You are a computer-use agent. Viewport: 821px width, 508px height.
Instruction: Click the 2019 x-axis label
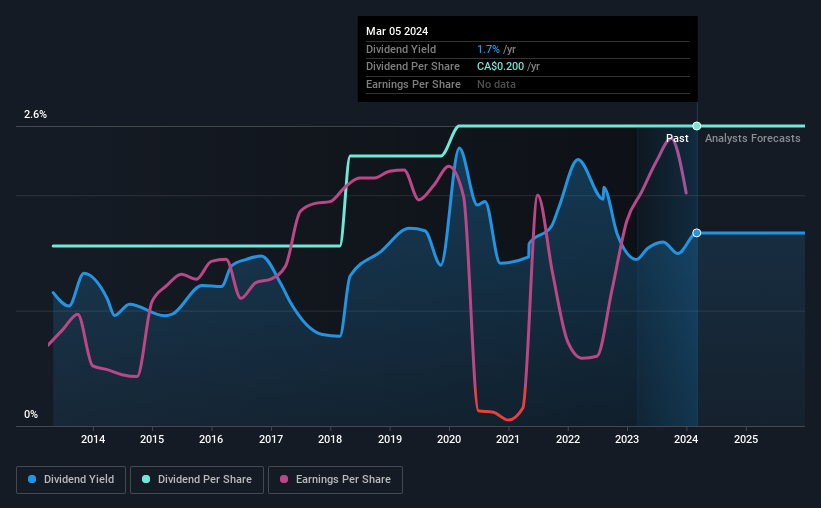(390, 439)
